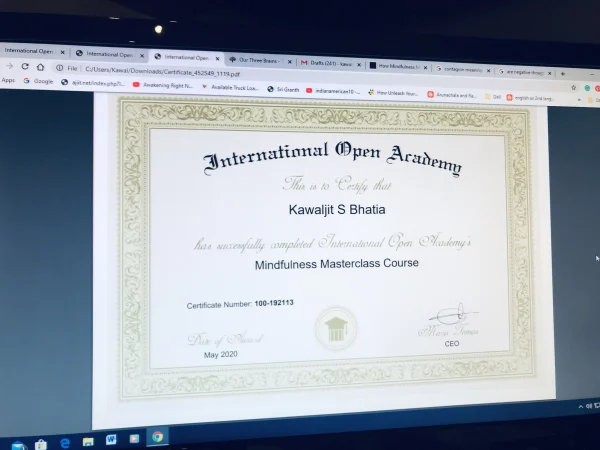Close the active certificate tab
600x450 pixels.
[217, 59]
